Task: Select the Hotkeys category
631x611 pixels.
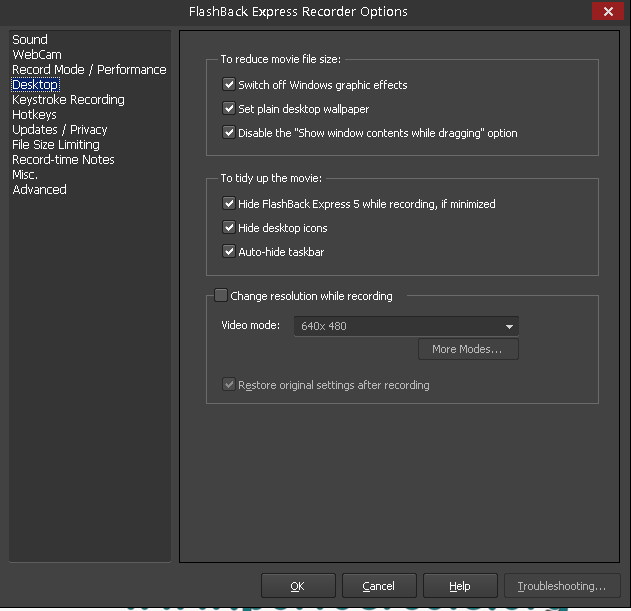Action: (x=34, y=115)
